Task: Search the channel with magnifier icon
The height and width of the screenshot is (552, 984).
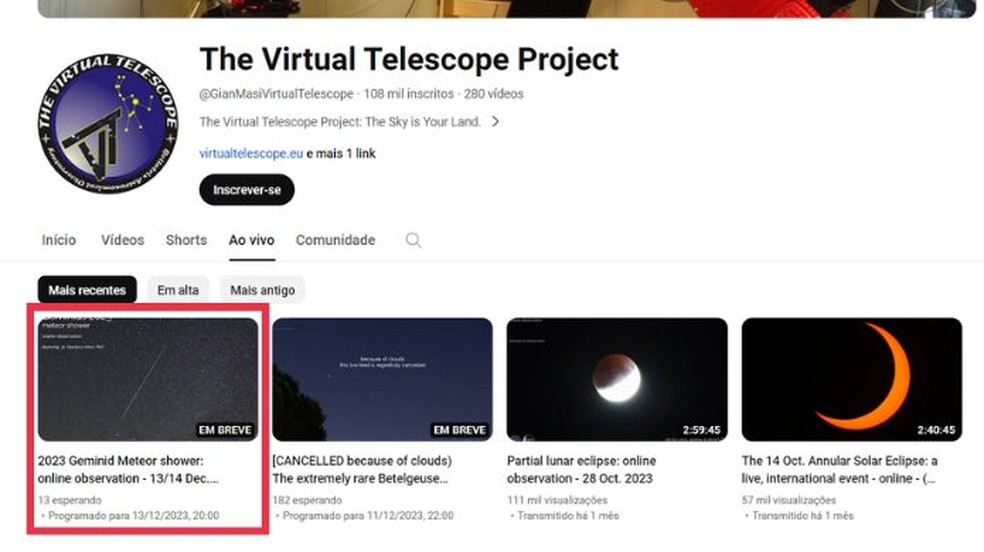Action: pos(413,240)
